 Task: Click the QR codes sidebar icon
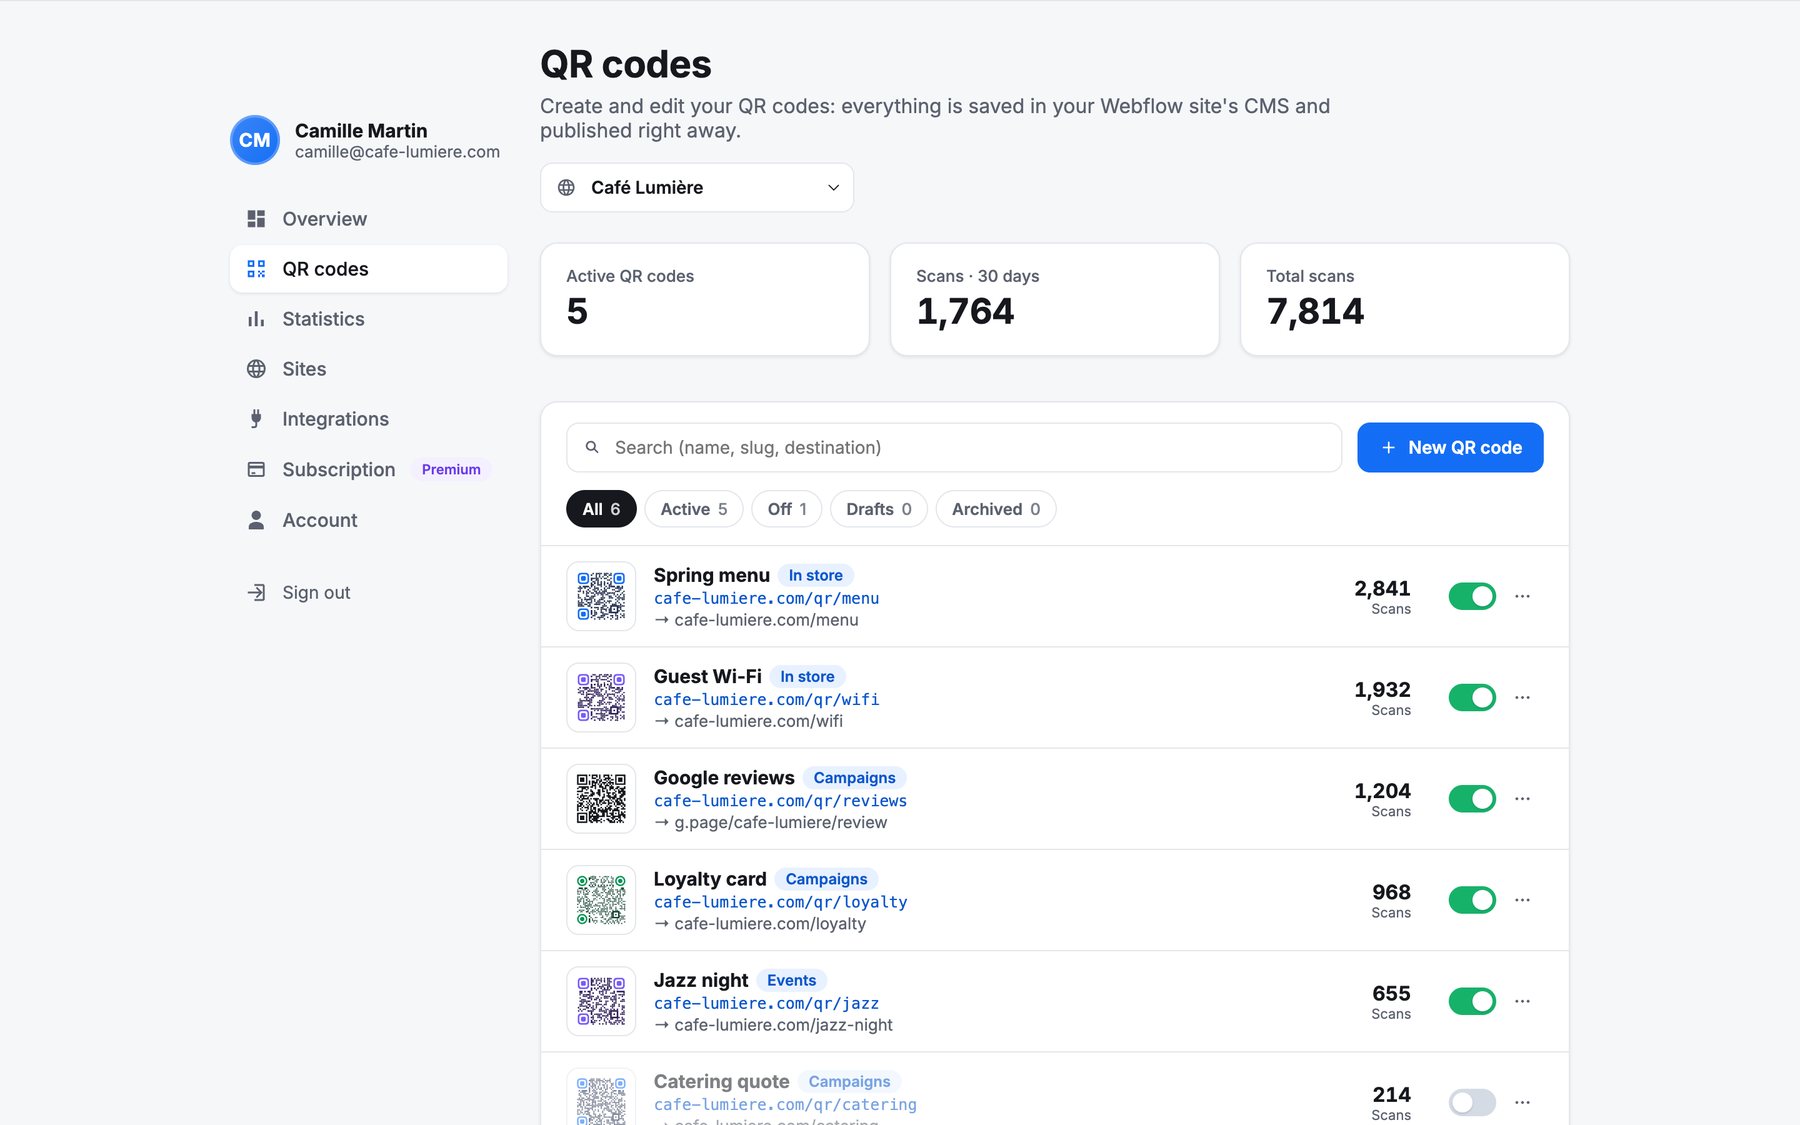pos(256,269)
